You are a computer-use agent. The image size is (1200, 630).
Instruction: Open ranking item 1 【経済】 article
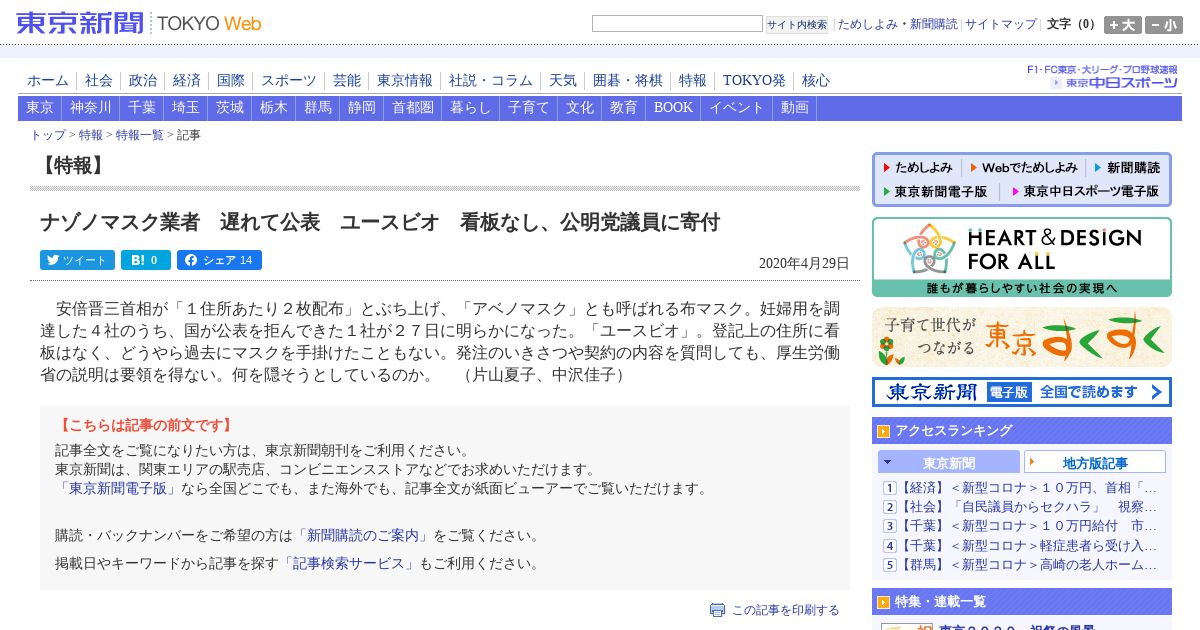1028,488
